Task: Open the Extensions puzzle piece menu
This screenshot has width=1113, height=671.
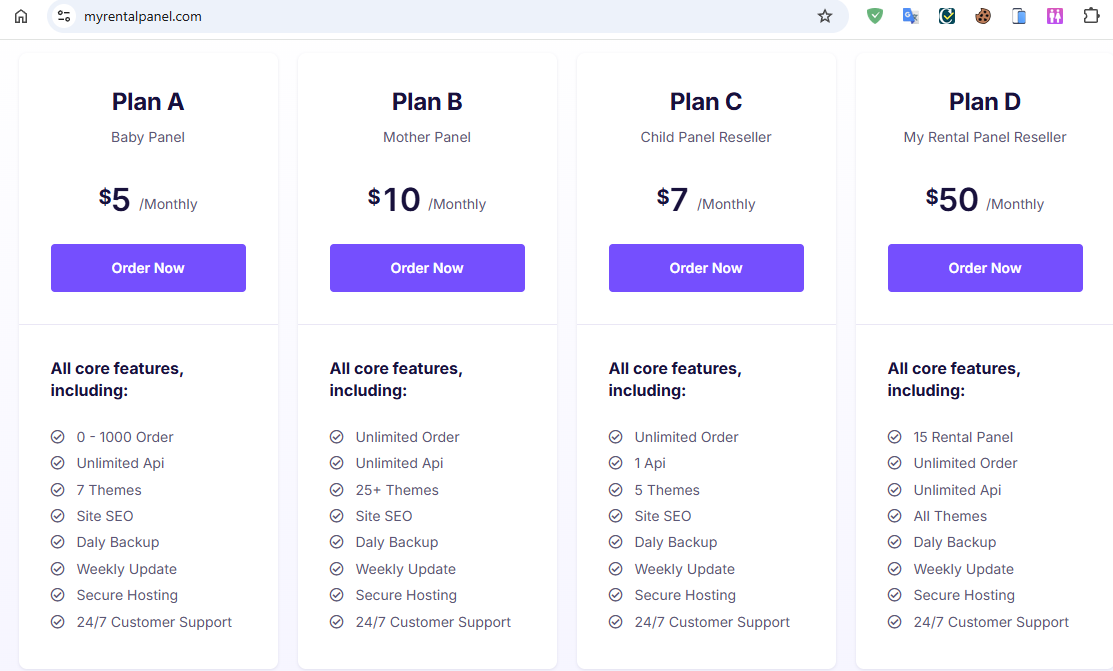Action: [x=1091, y=16]
